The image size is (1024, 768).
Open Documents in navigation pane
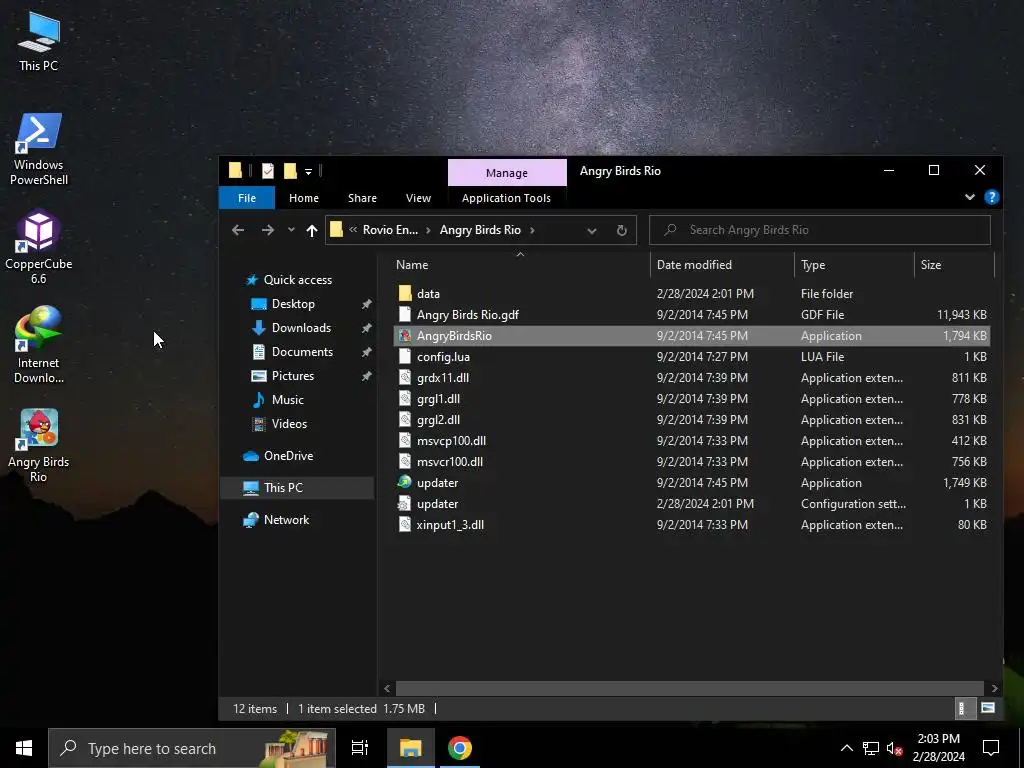(x=302, y=351)
